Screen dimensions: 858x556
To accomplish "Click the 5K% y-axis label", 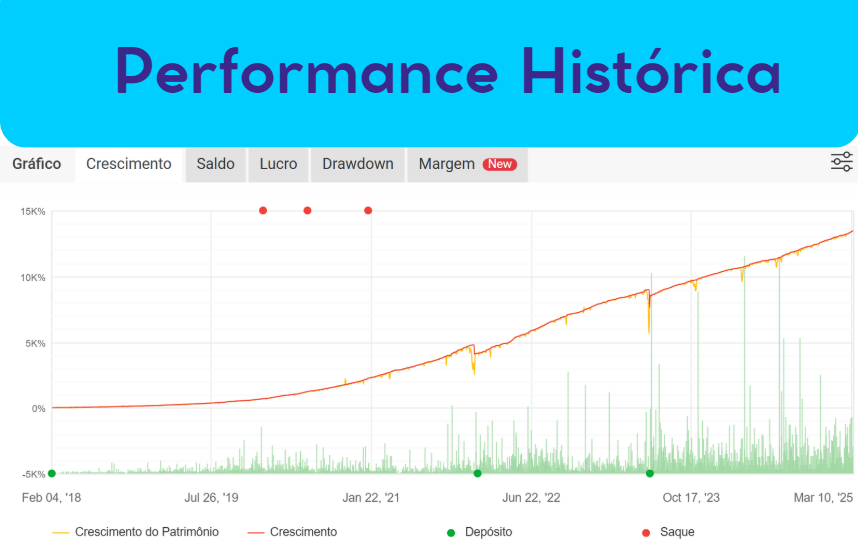I will coord(35,344).
